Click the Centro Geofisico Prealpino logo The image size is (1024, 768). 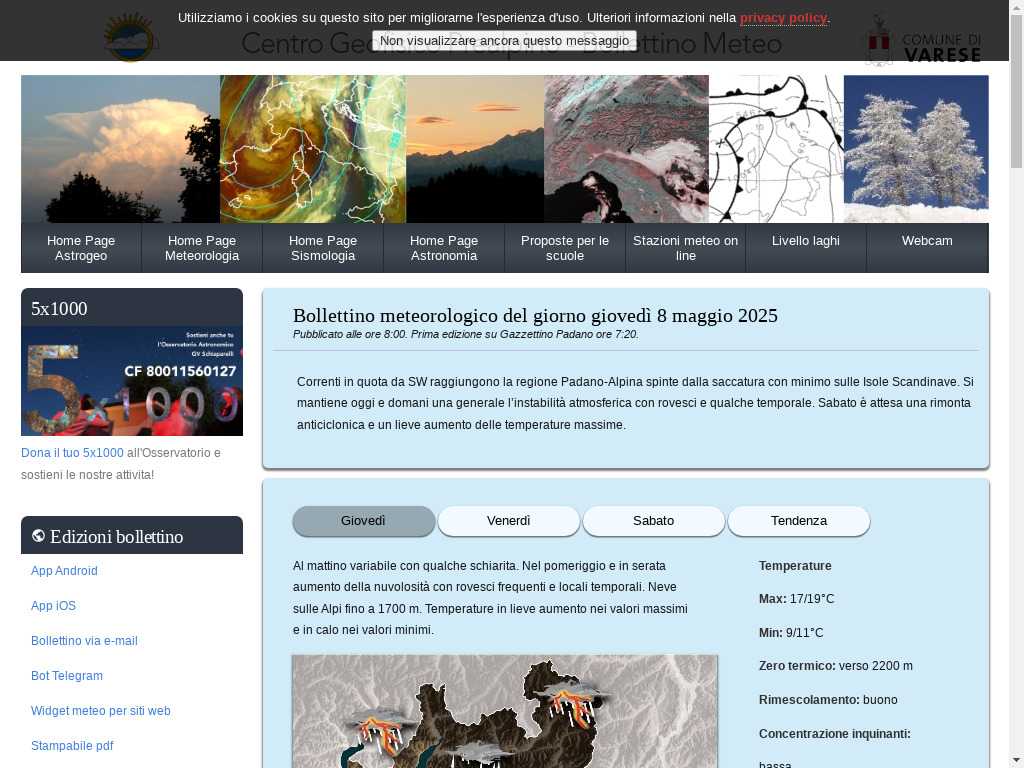coord(131,37)
